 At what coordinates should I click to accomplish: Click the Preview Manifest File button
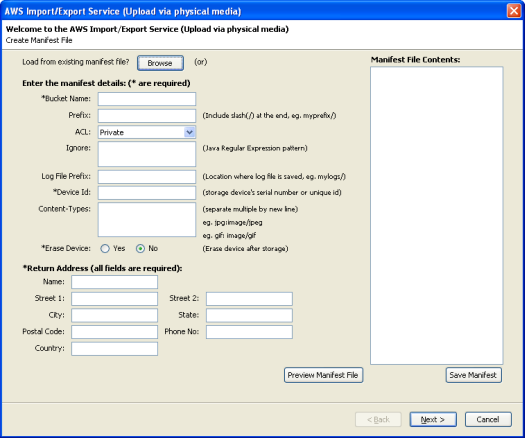(x=323, y=375)
